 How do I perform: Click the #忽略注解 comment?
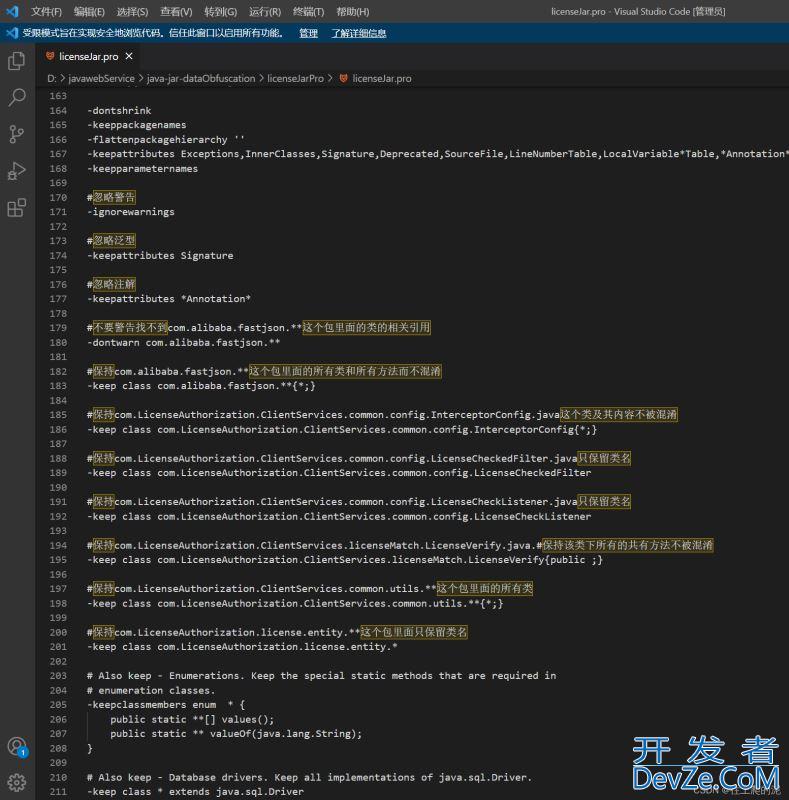pyautogui.click(x=111, y=284)
